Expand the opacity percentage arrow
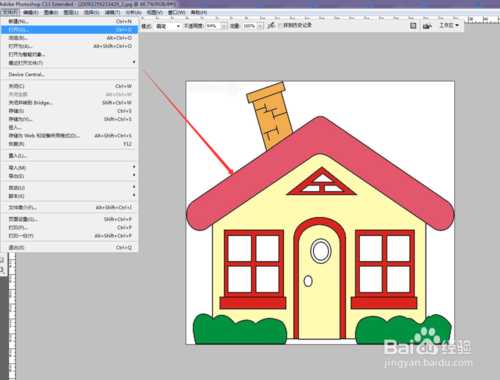The width and height of the screenshot is (500, 380). point(224,26)
